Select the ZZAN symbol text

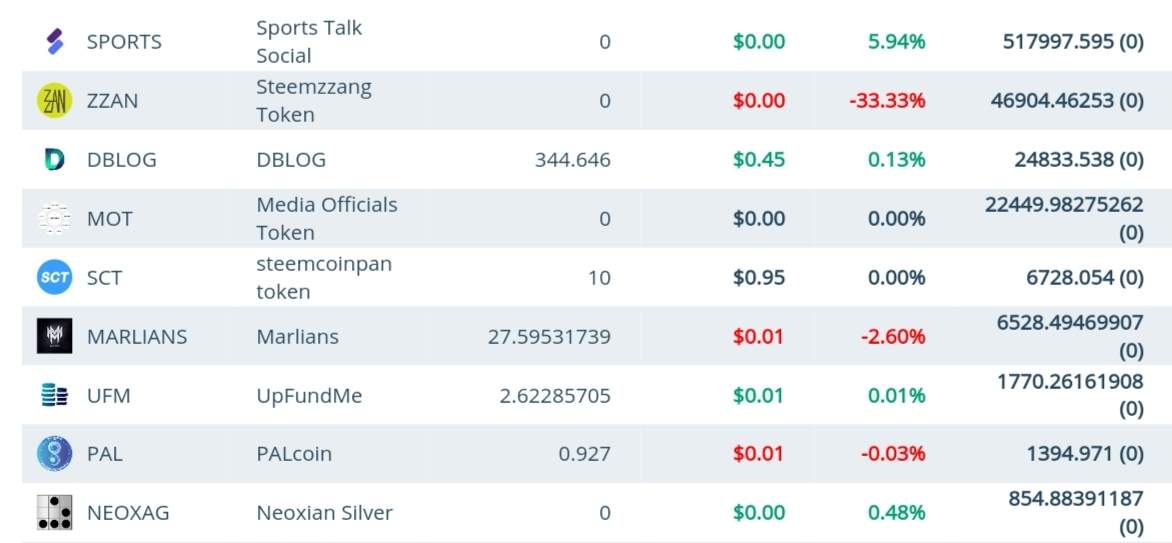113,101
